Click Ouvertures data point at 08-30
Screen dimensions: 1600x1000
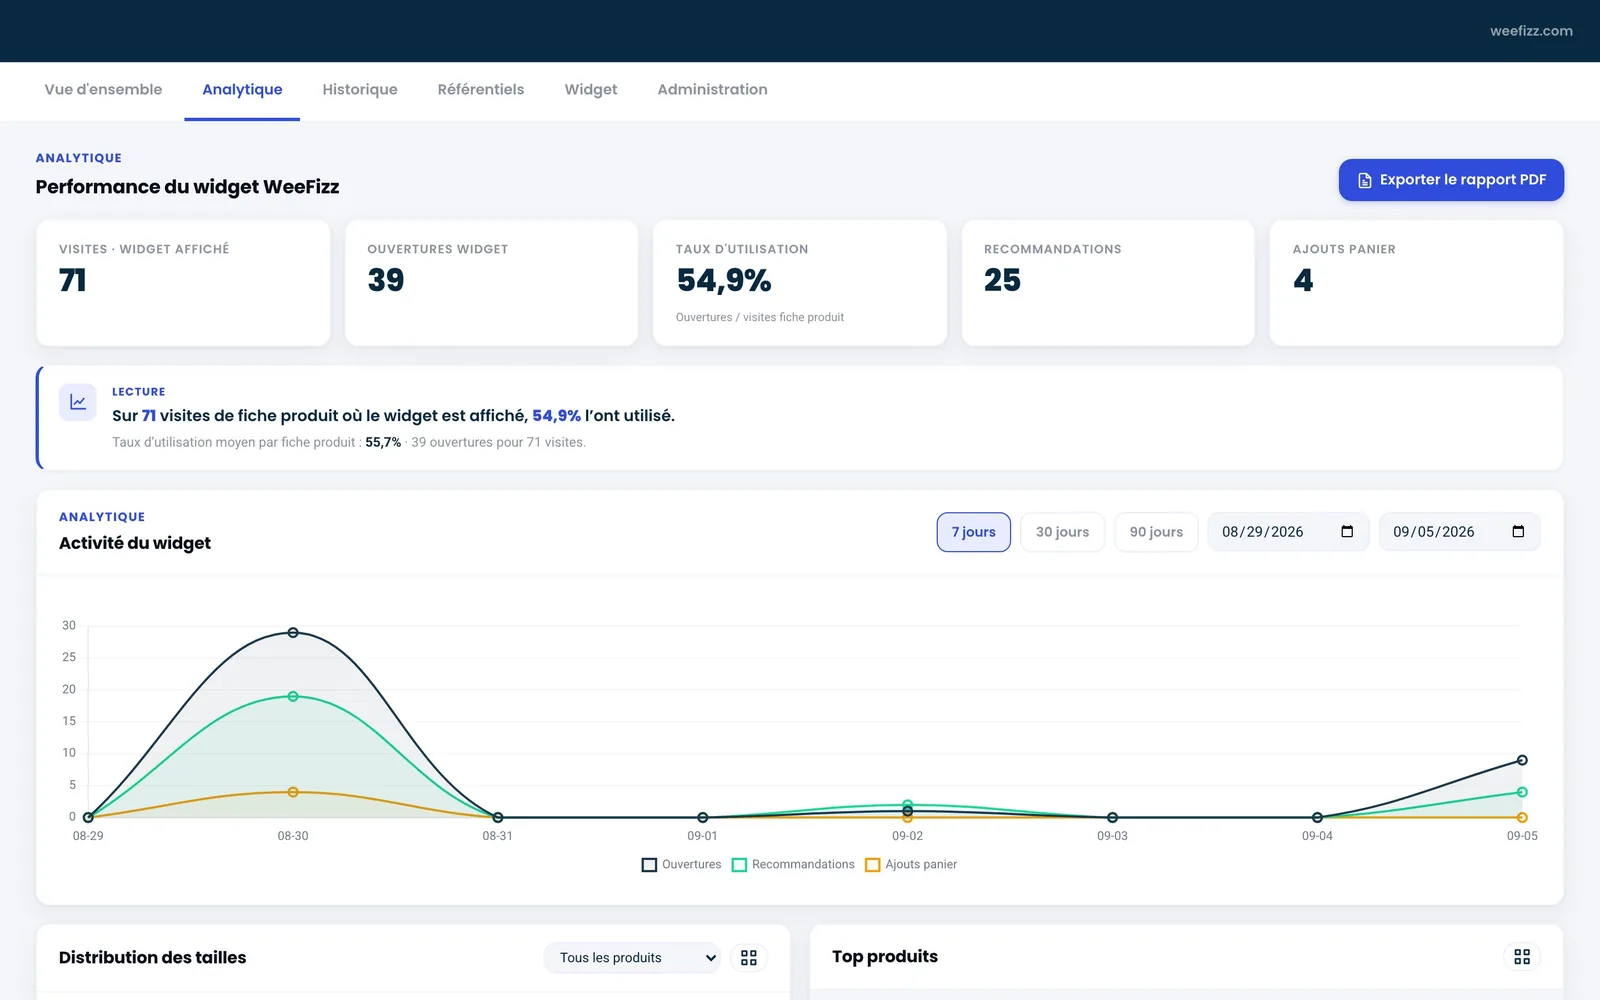(293, 633)
